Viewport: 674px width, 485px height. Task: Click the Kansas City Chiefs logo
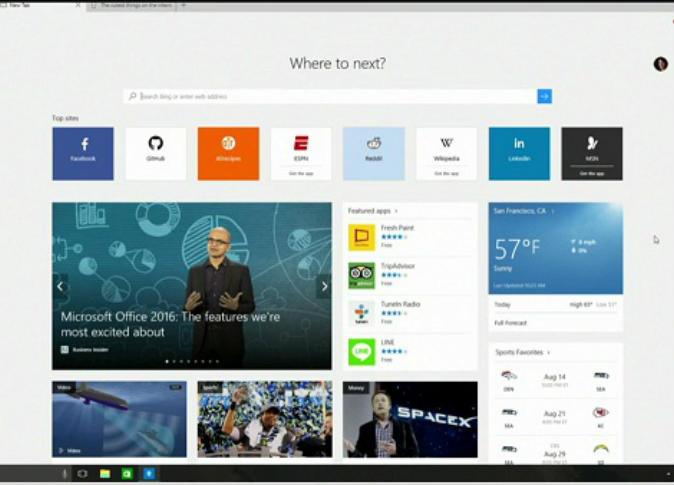[x=600, y=413]
